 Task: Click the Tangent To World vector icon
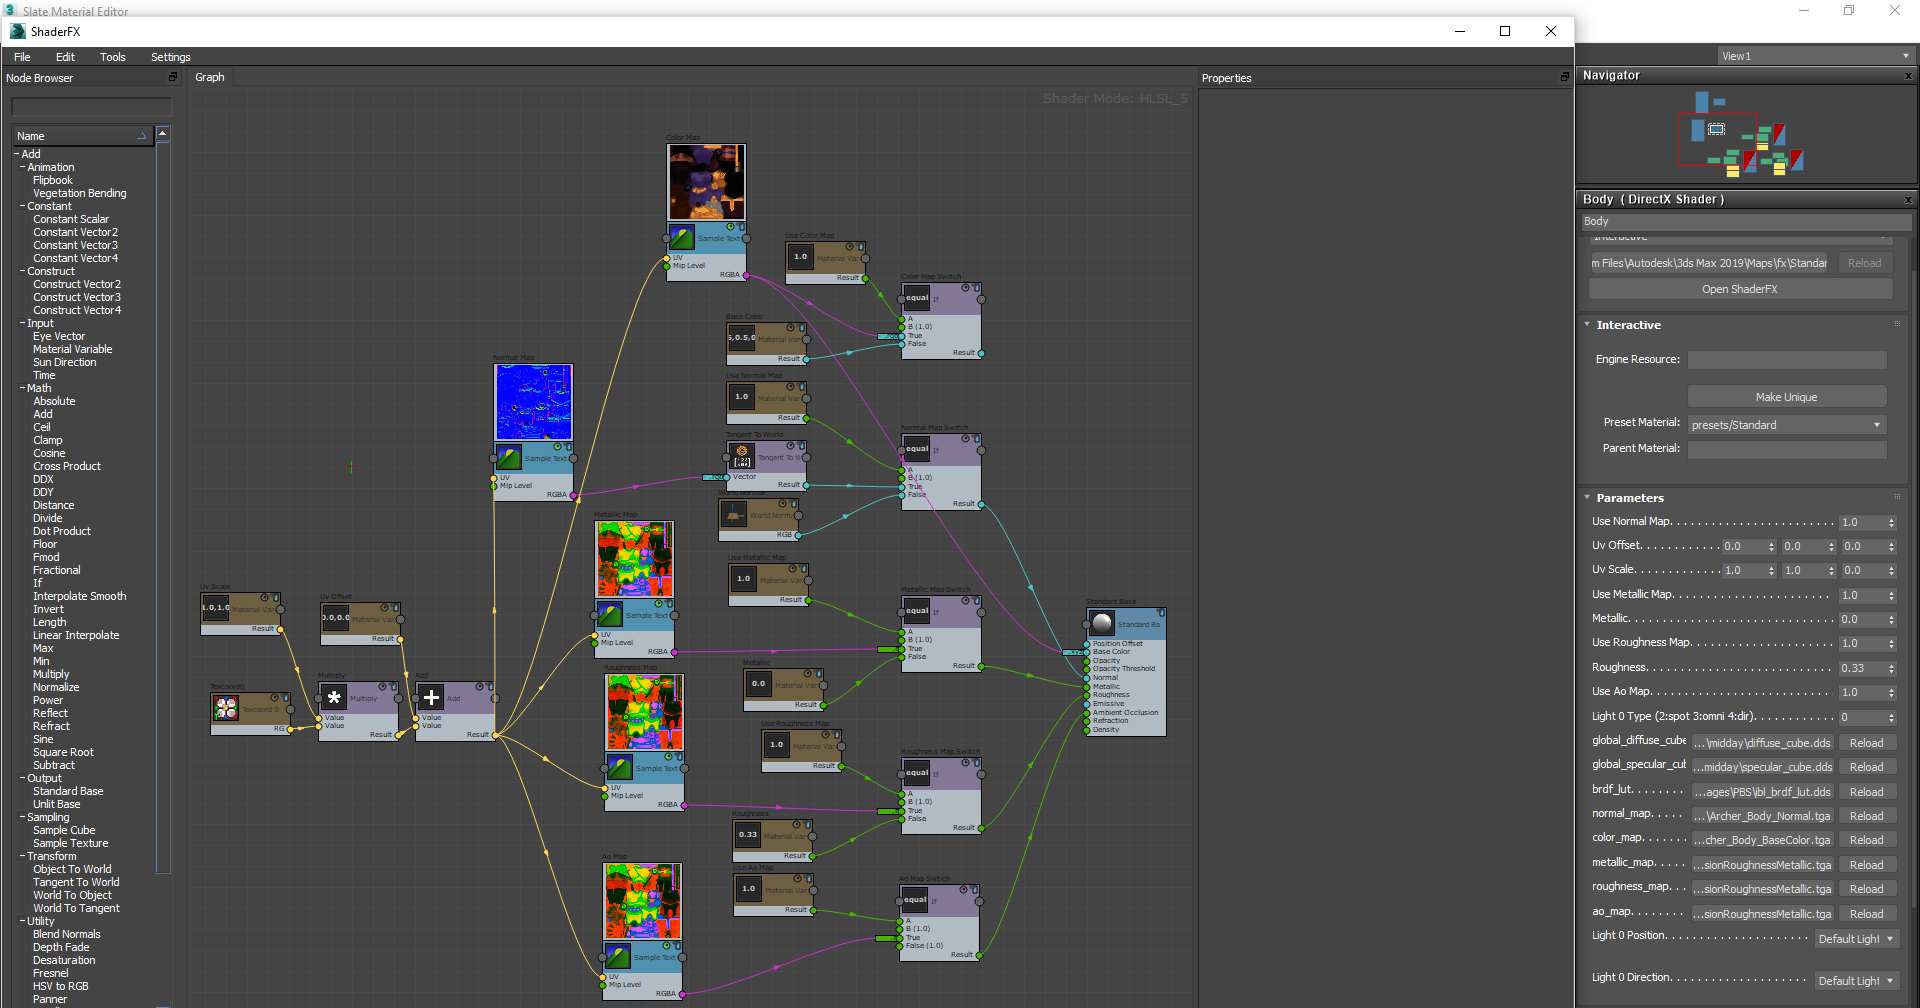[x=742, y=456]
